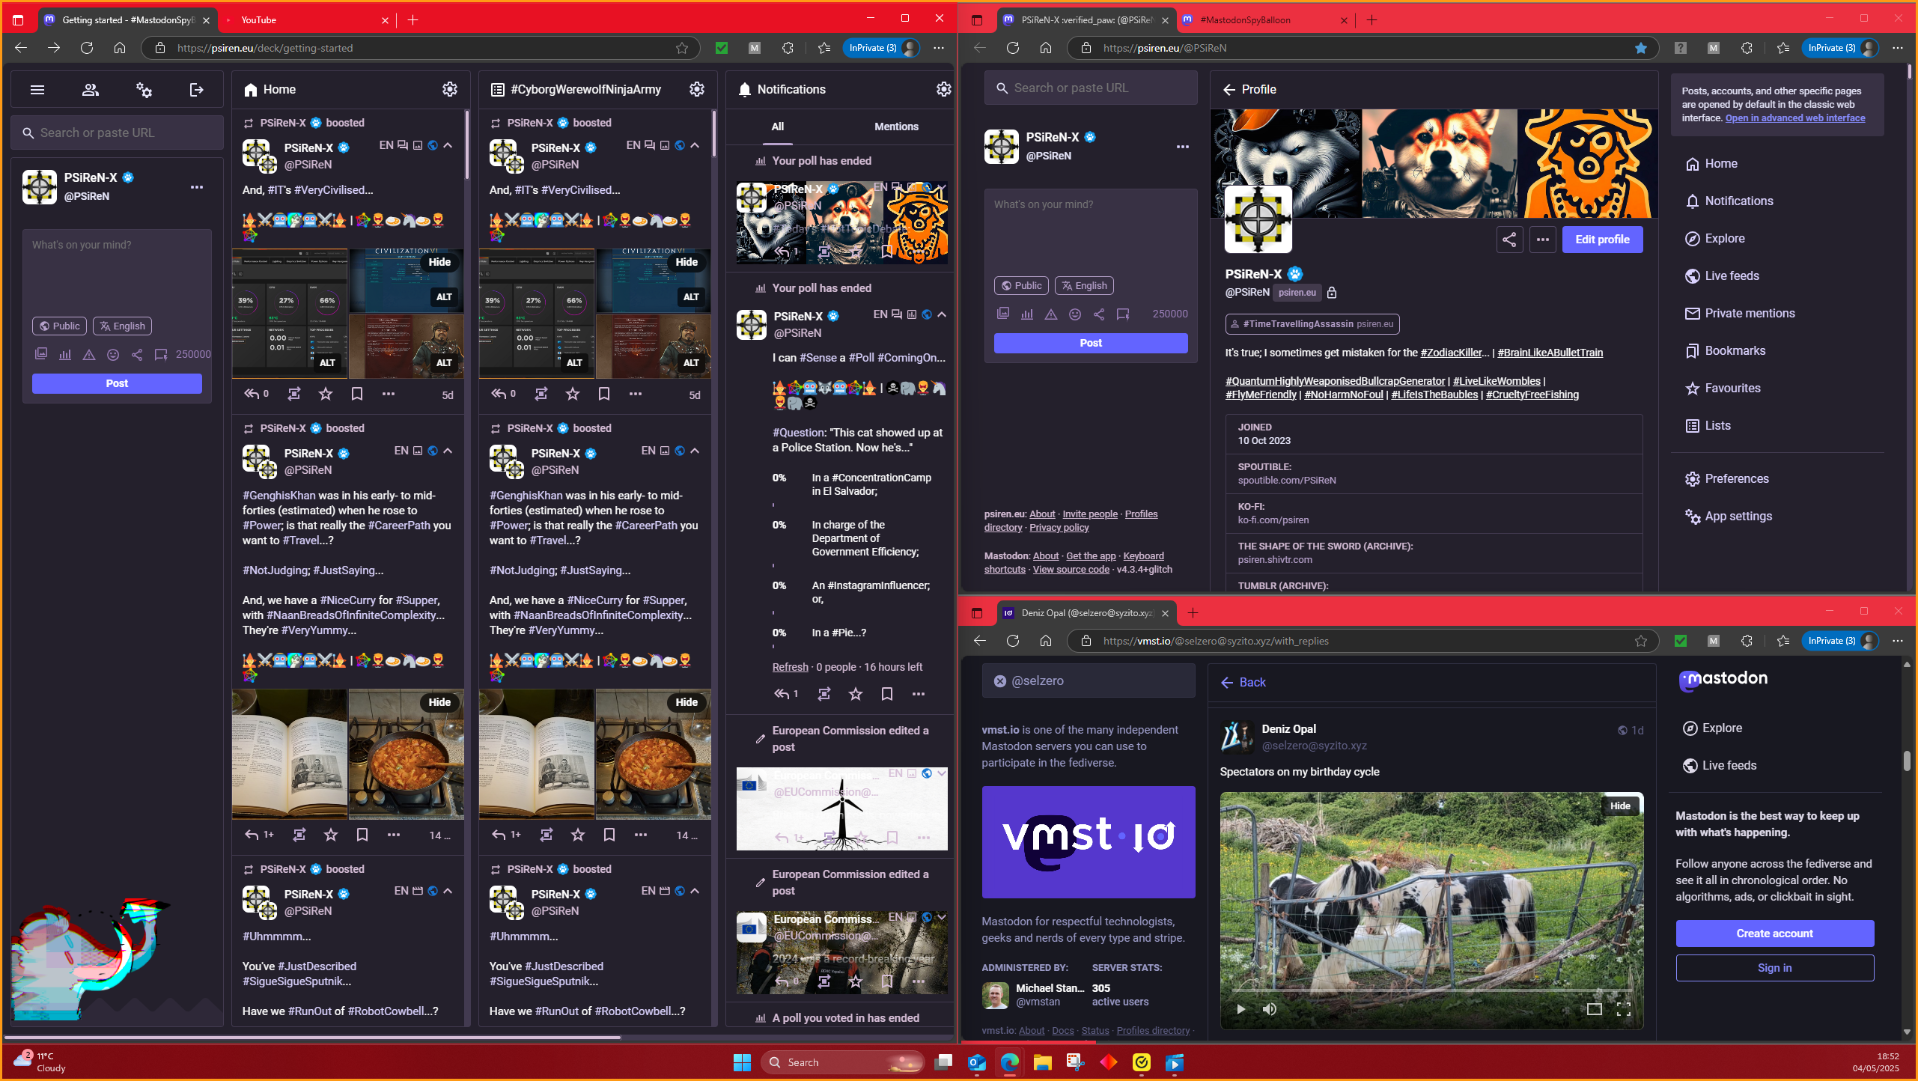This screenshot has height=1081, width=1918.
Task: Favourite the first Home column post
Action: coord(326,394)
